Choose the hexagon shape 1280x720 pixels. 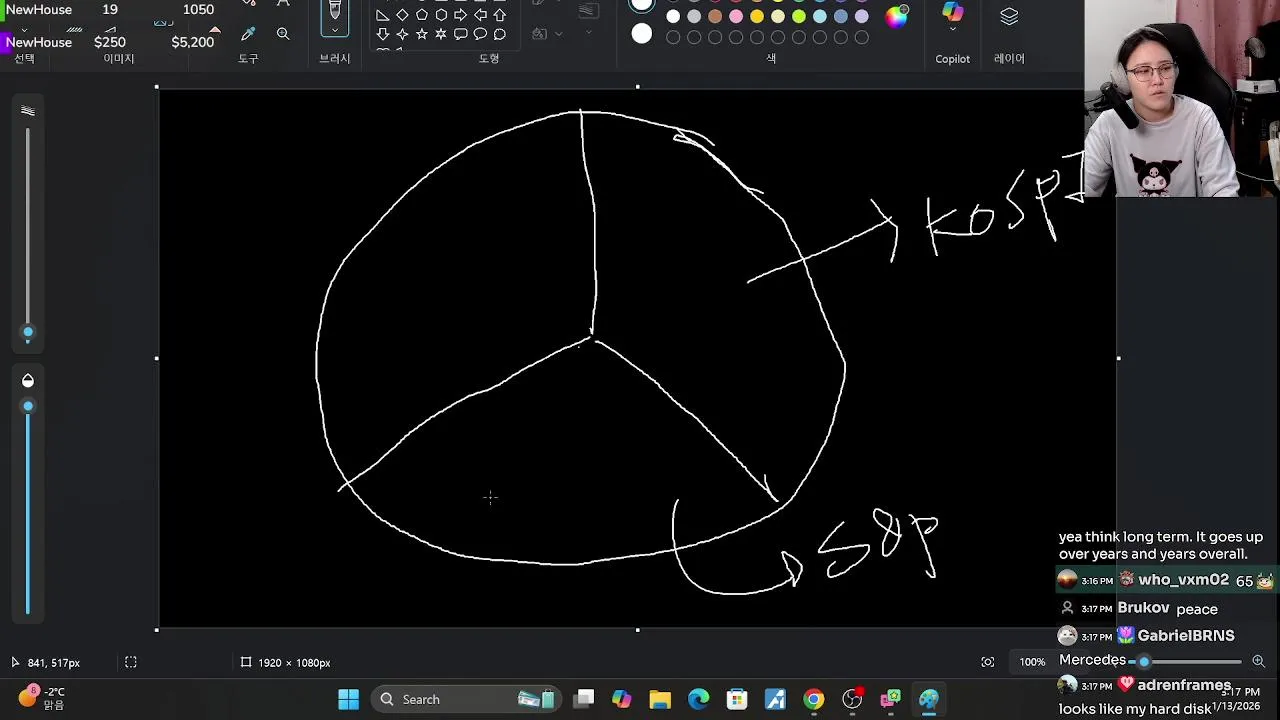click(x=441, y=15)
